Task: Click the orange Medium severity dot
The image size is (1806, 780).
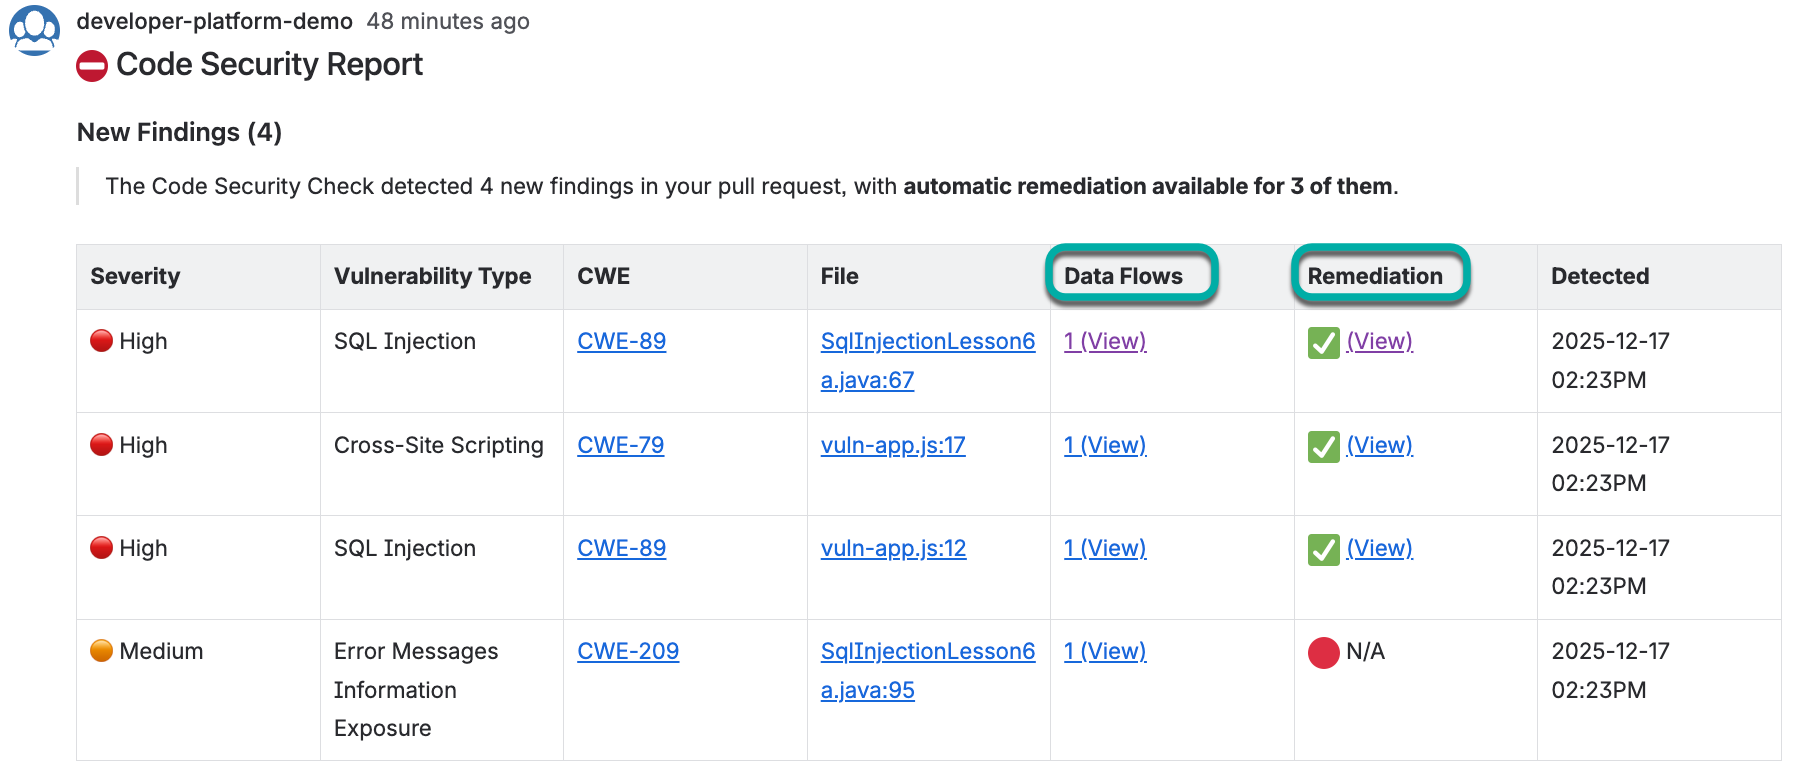Action: pos(101,651)
